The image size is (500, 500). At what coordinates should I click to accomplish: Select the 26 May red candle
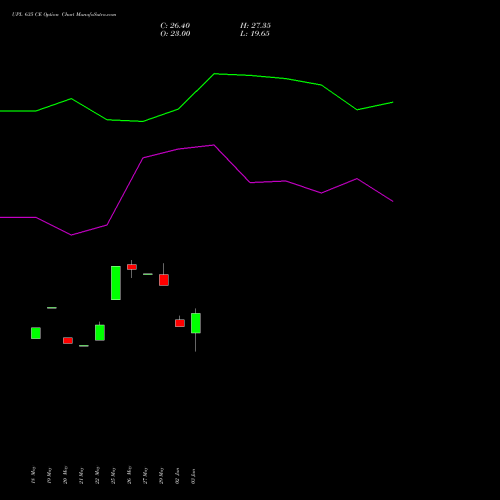[x=132, y=267]
